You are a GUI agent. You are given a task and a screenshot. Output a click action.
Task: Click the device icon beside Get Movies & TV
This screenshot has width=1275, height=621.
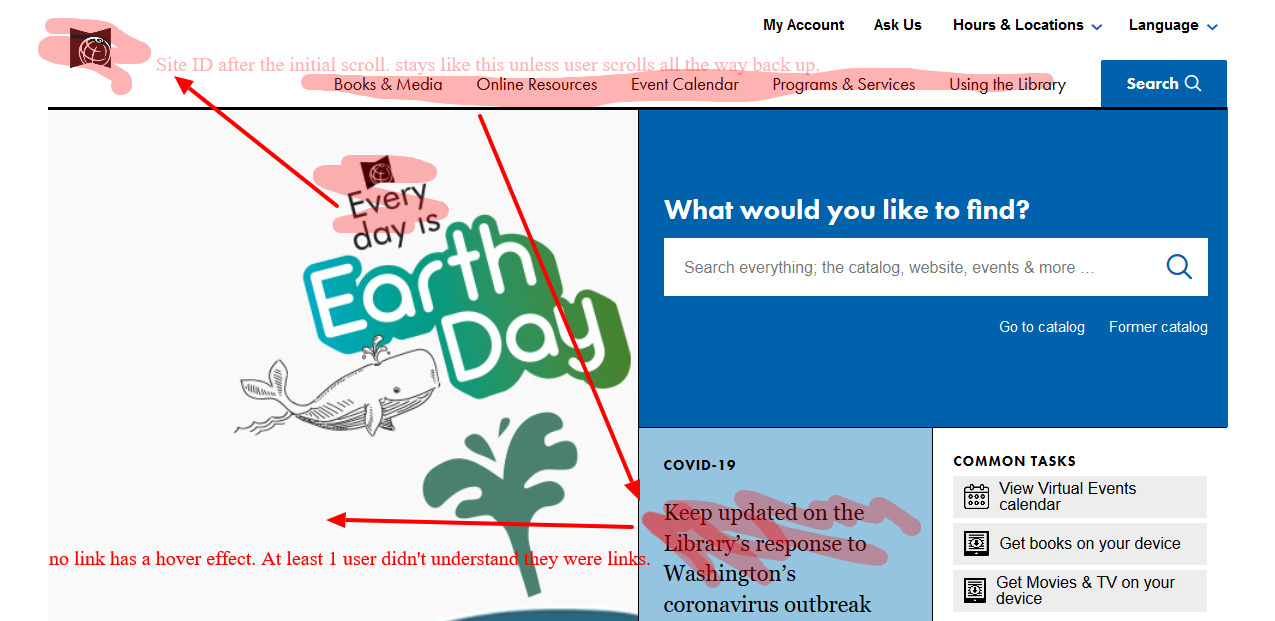976,590
